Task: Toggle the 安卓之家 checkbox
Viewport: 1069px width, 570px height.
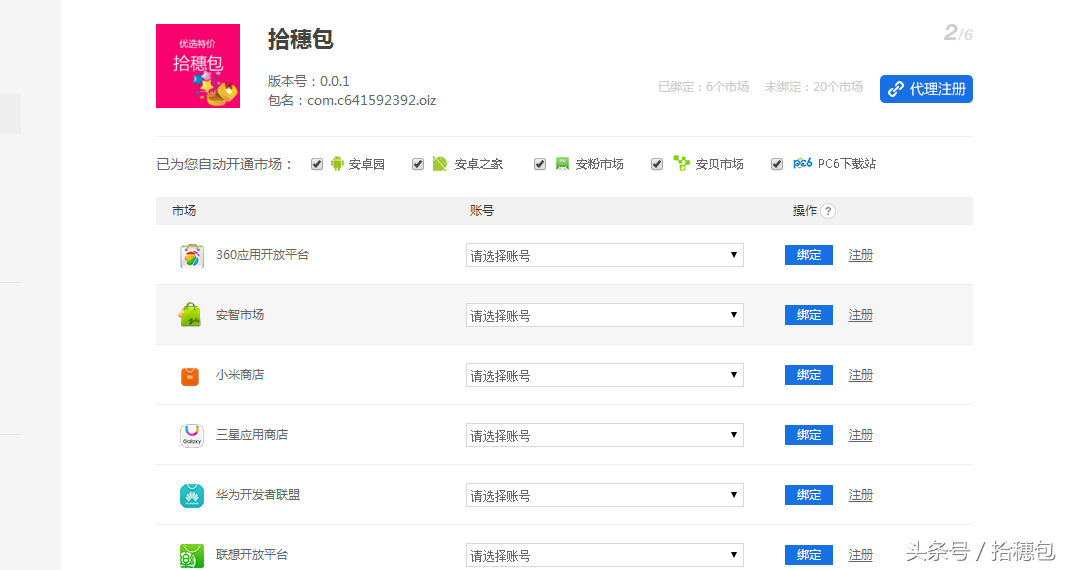Action: pos(418,164)
